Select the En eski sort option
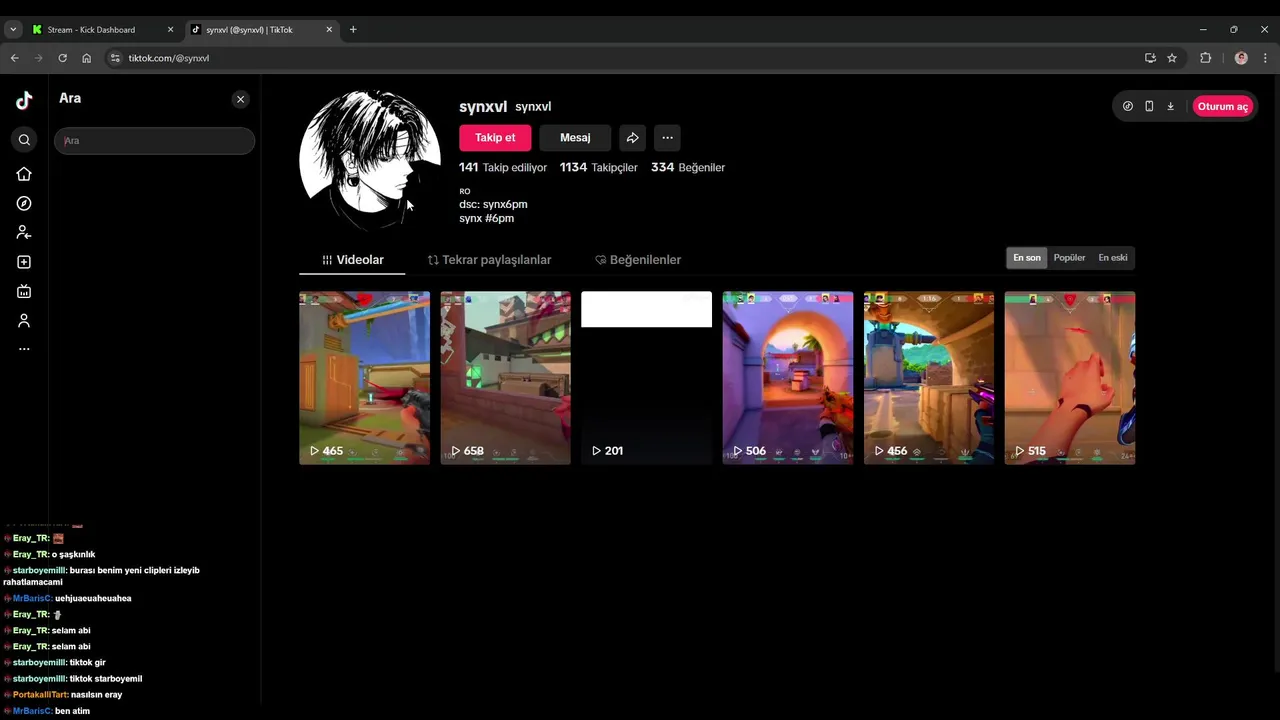Image resolution: width=1280 pixels, height=720 pixels. [x=1113, y=258]
